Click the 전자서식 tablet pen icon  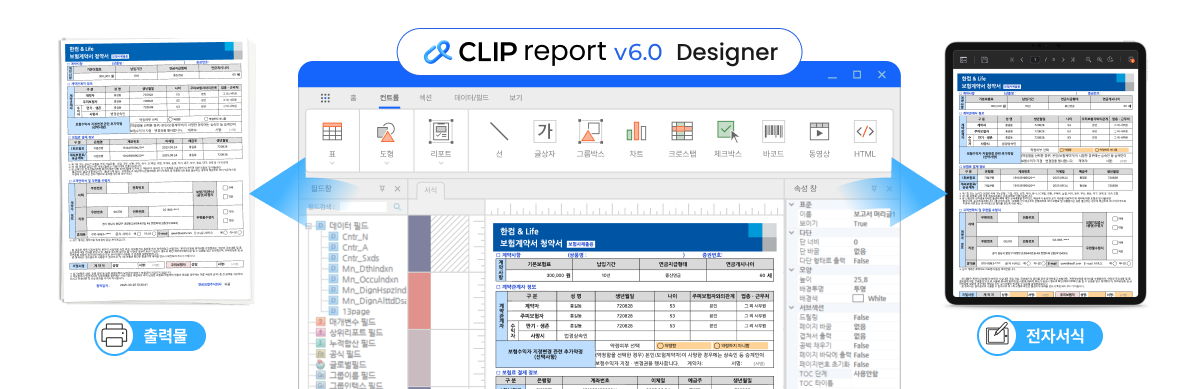point(998,335)
